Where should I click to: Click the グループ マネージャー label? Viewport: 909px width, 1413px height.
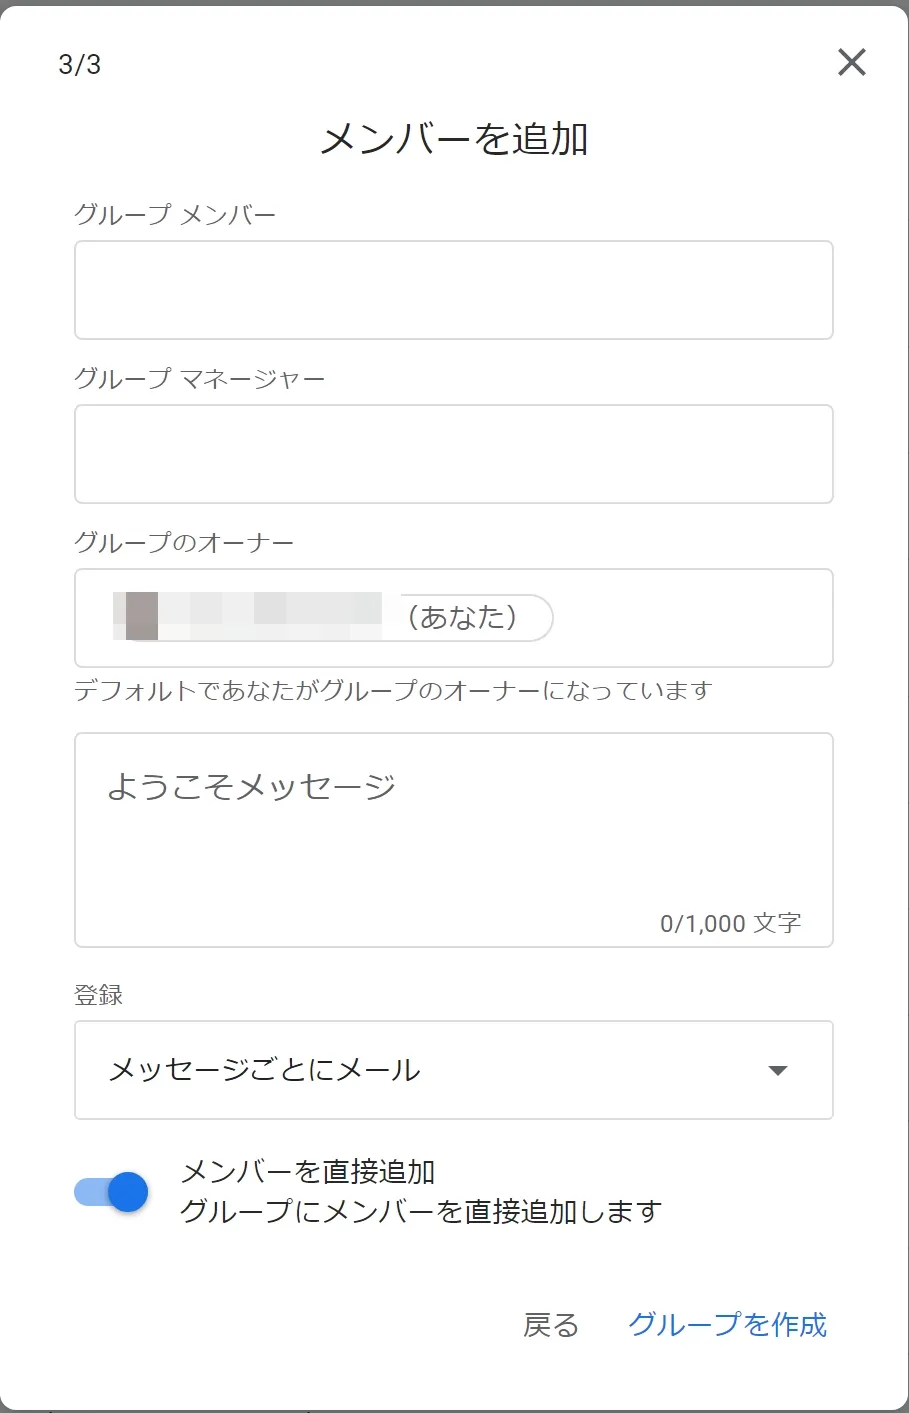200,379
